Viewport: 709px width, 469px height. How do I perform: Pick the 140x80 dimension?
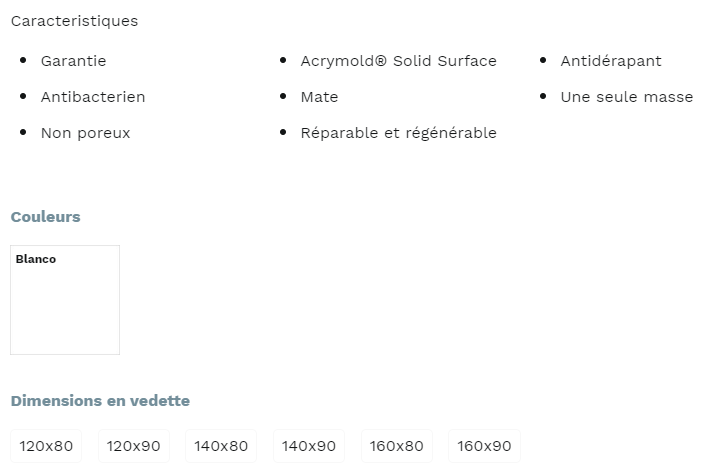pos(221,446)
